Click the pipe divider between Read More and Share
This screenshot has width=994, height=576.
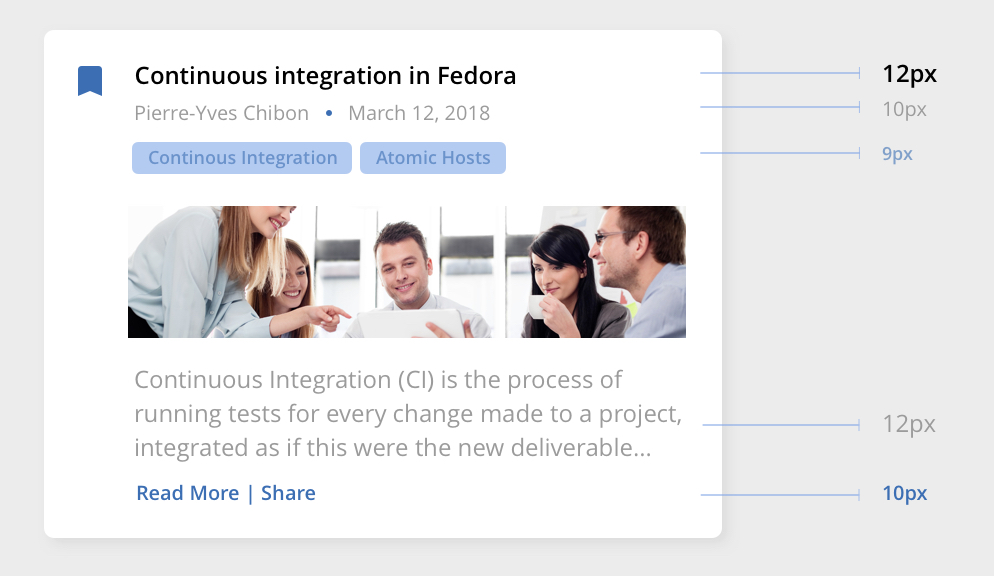coord(250,494)
